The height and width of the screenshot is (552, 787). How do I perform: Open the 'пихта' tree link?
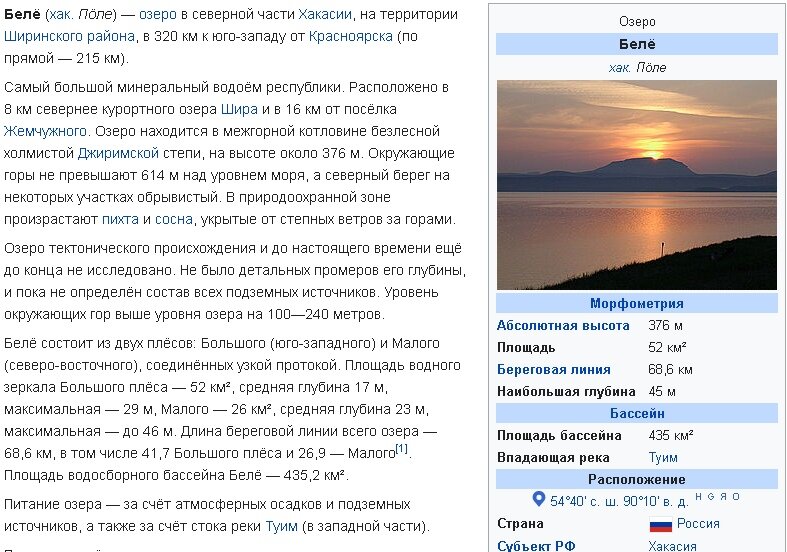coord(120,219)
